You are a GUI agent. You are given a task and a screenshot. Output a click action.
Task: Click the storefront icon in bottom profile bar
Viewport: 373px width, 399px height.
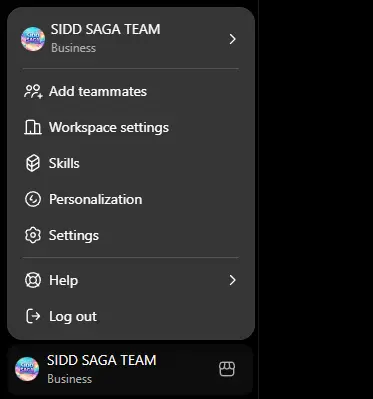pos(227,369)
